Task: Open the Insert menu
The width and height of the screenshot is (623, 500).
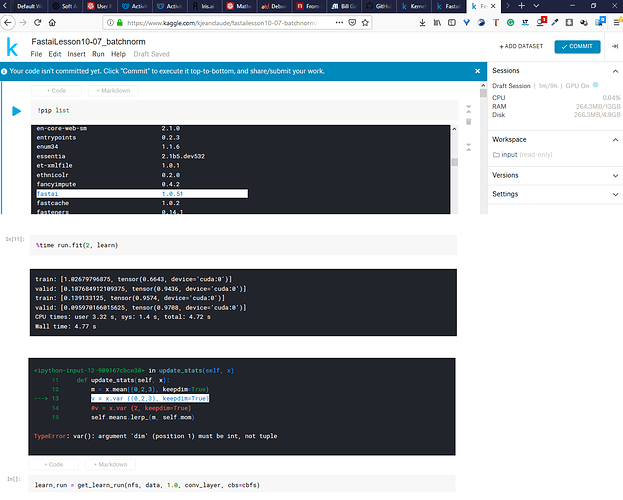Action: coord(76,53)
